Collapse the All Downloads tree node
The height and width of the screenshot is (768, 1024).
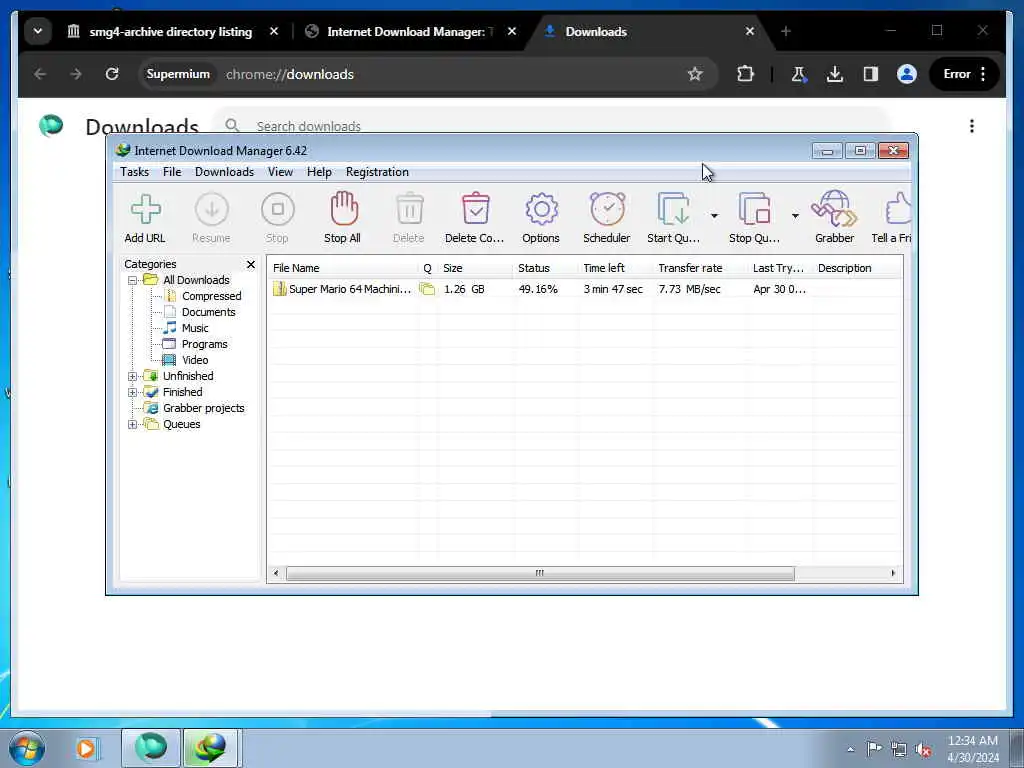[133, 280]
